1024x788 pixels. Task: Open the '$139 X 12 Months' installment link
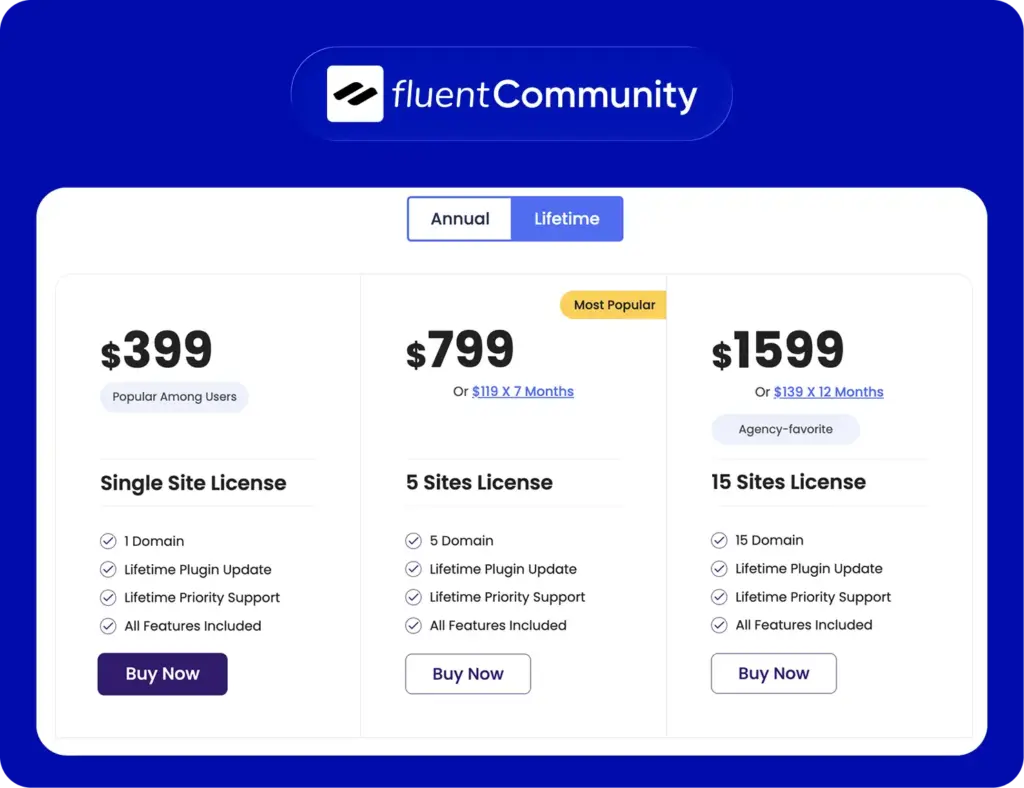828,391
